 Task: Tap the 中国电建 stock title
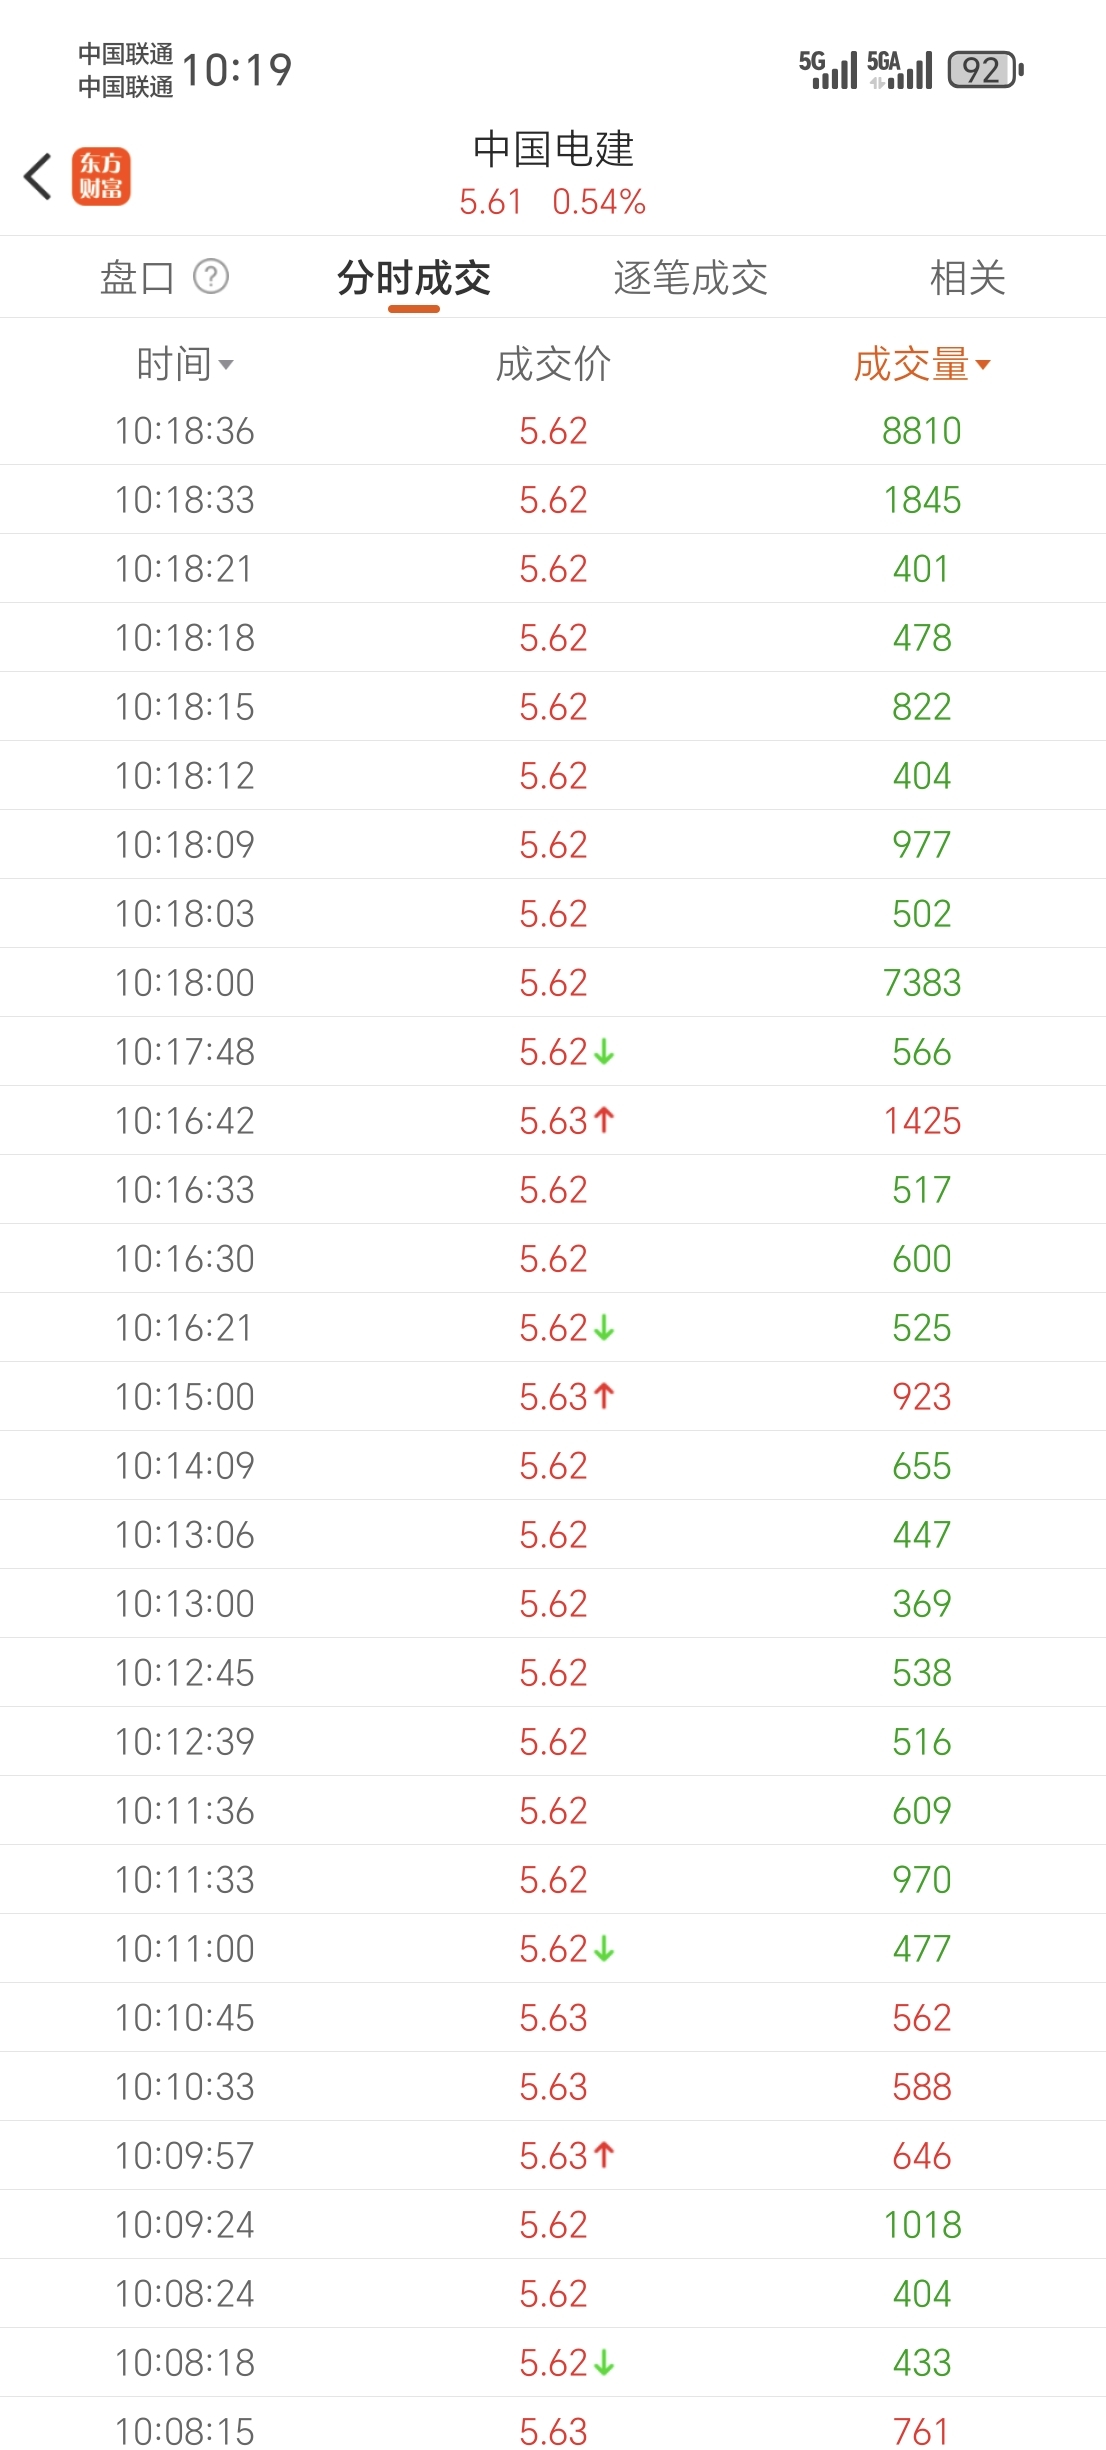[x=553, y=148]
